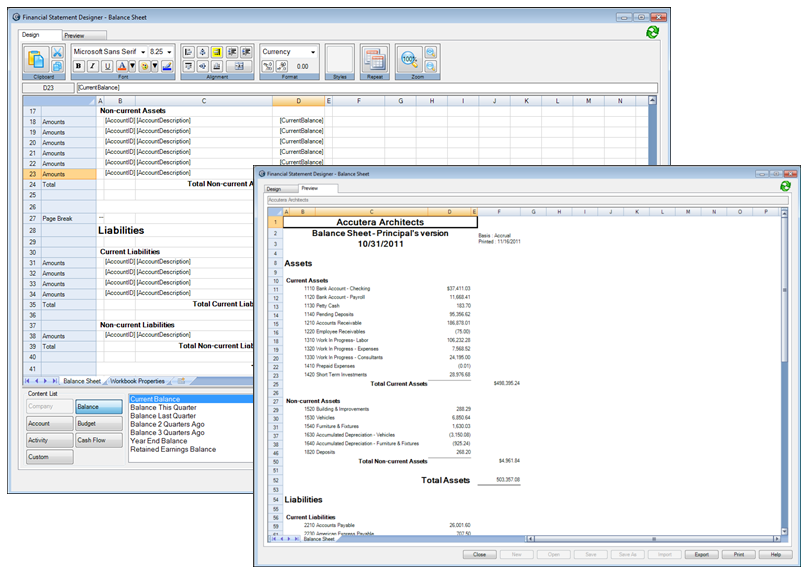Click the insert new sheet tab icon
The height and width of the screenshot is (575, 808).
tap(181, 381)
